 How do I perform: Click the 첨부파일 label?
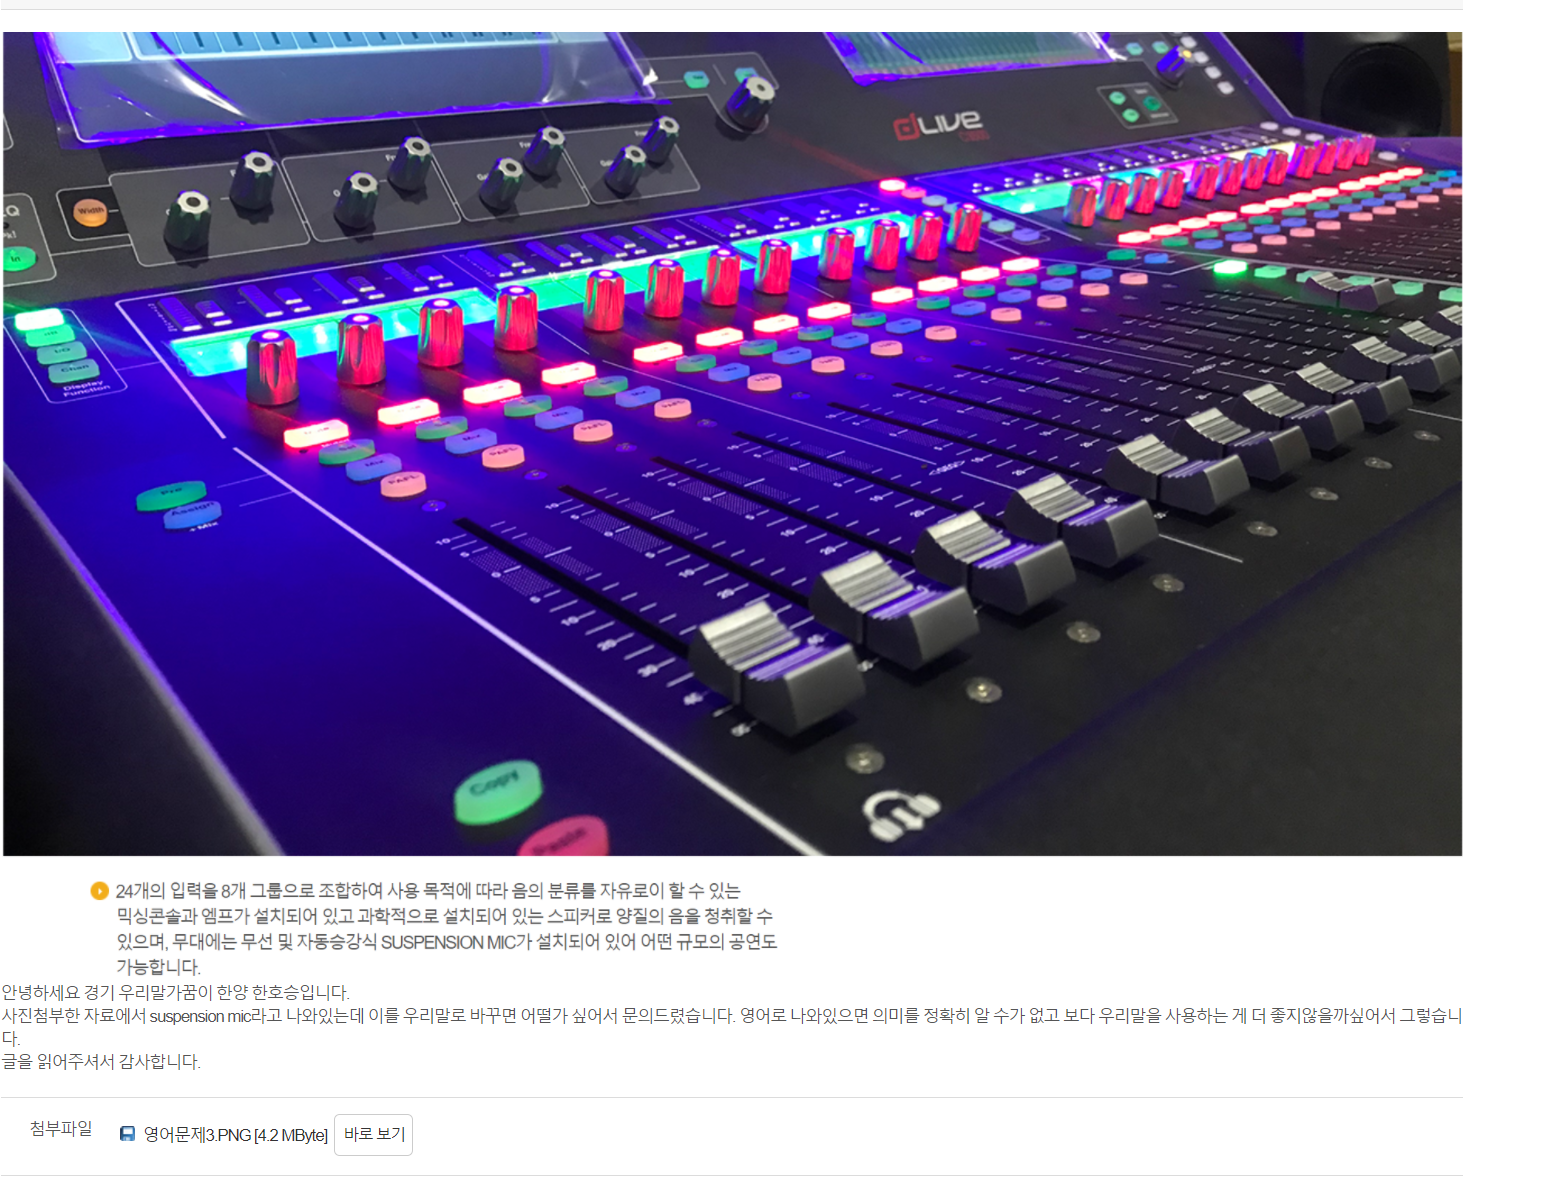click(x=61, y=1128)
